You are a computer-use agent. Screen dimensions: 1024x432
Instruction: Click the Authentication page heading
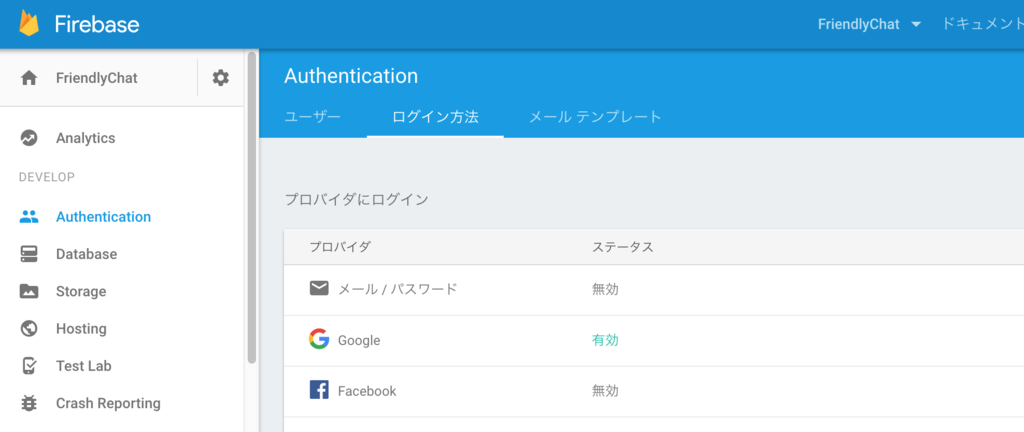point(351,76)
